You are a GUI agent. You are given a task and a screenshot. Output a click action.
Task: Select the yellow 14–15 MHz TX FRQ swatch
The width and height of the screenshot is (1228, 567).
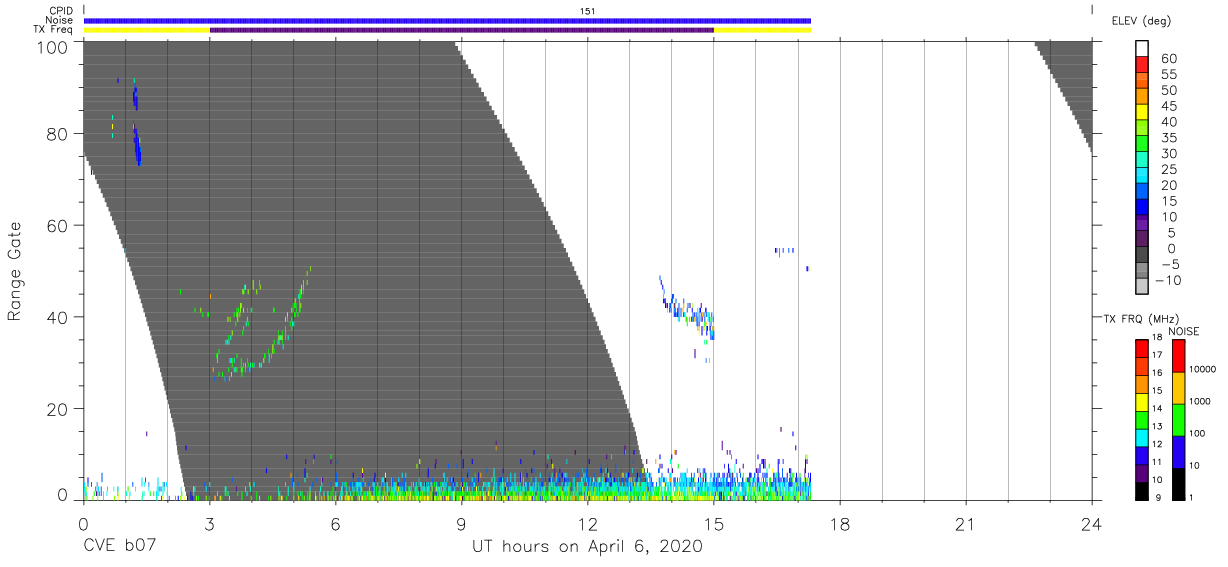click(x=1141, y=400)
